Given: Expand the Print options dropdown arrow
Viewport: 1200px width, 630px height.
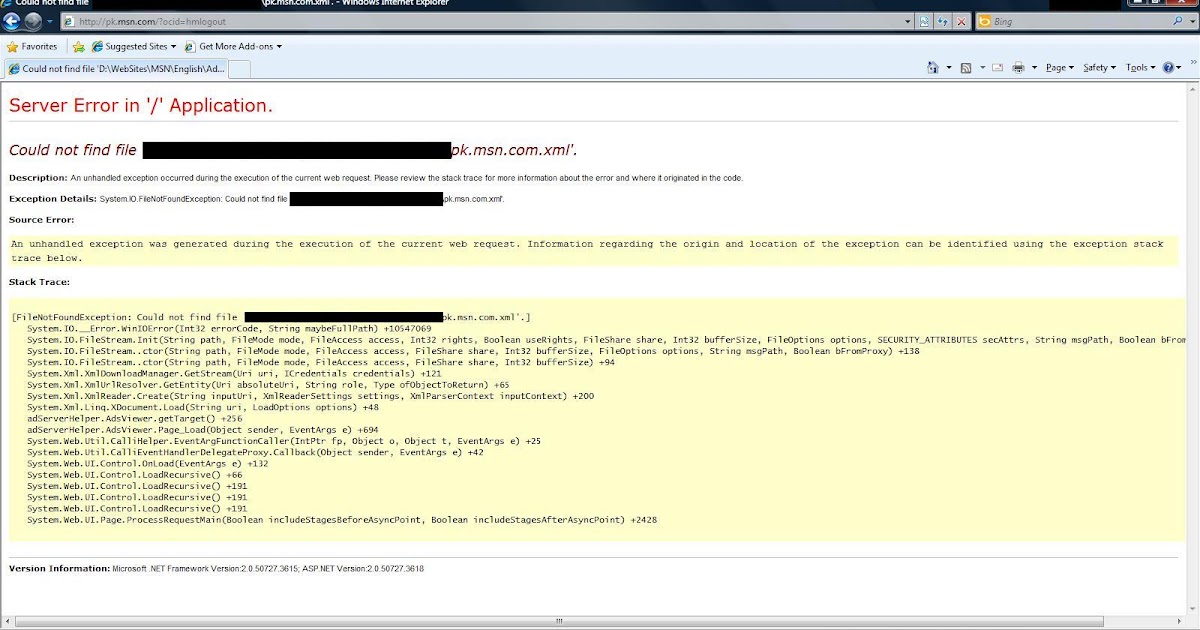Looking at the screenshot, I should pyautogui.click(x=1033, y=68).
